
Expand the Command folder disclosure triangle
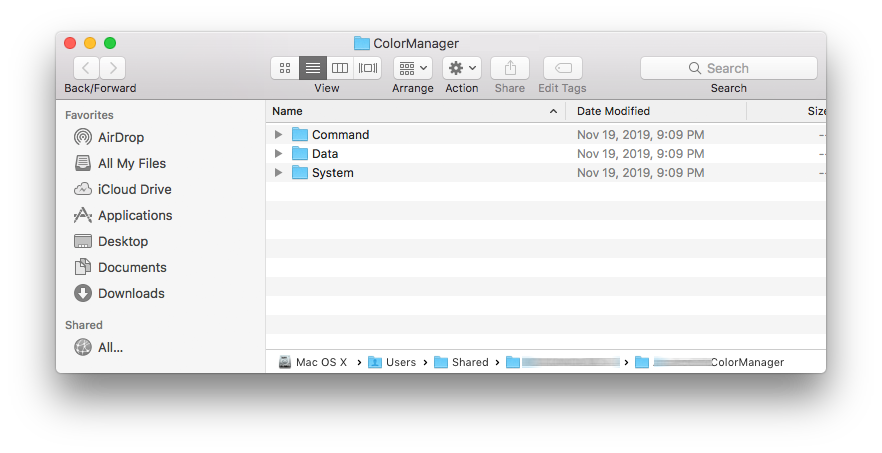[279, 135]
